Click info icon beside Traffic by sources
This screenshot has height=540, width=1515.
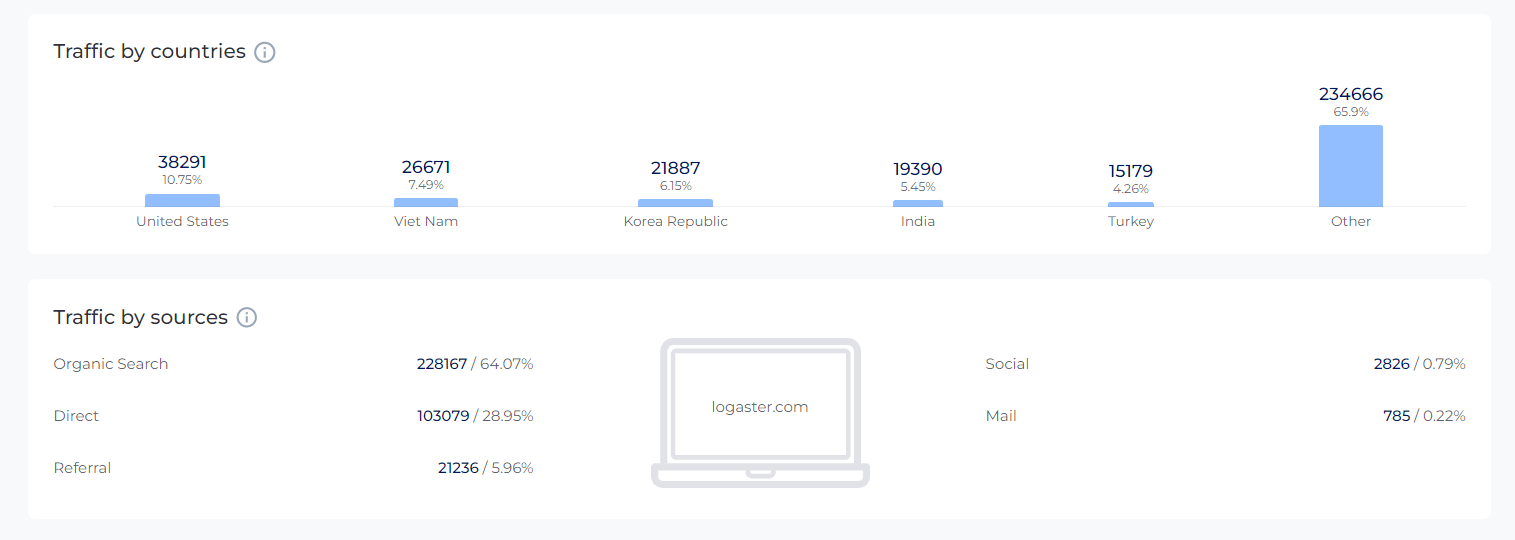click(247, 318)
